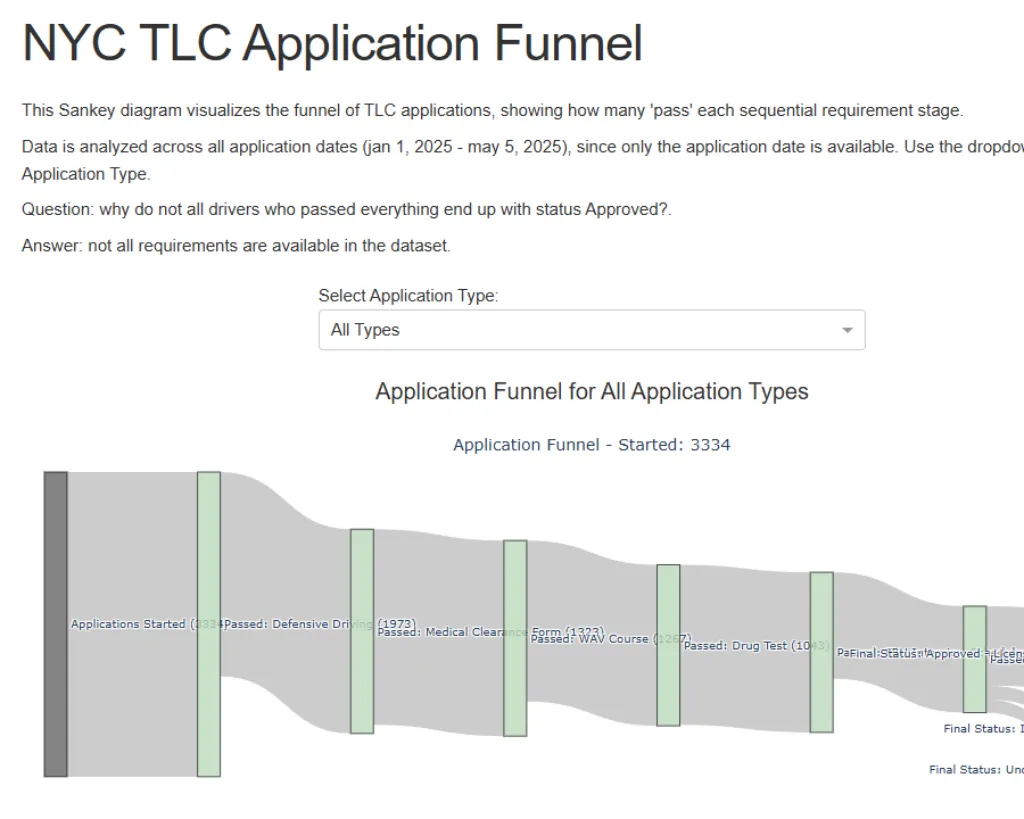Image resolution: width=1024 pixels, height=819 pixels.
Task: Click the NYC TLC Application Funnel page heading
Action: click(x=332, y=43)
